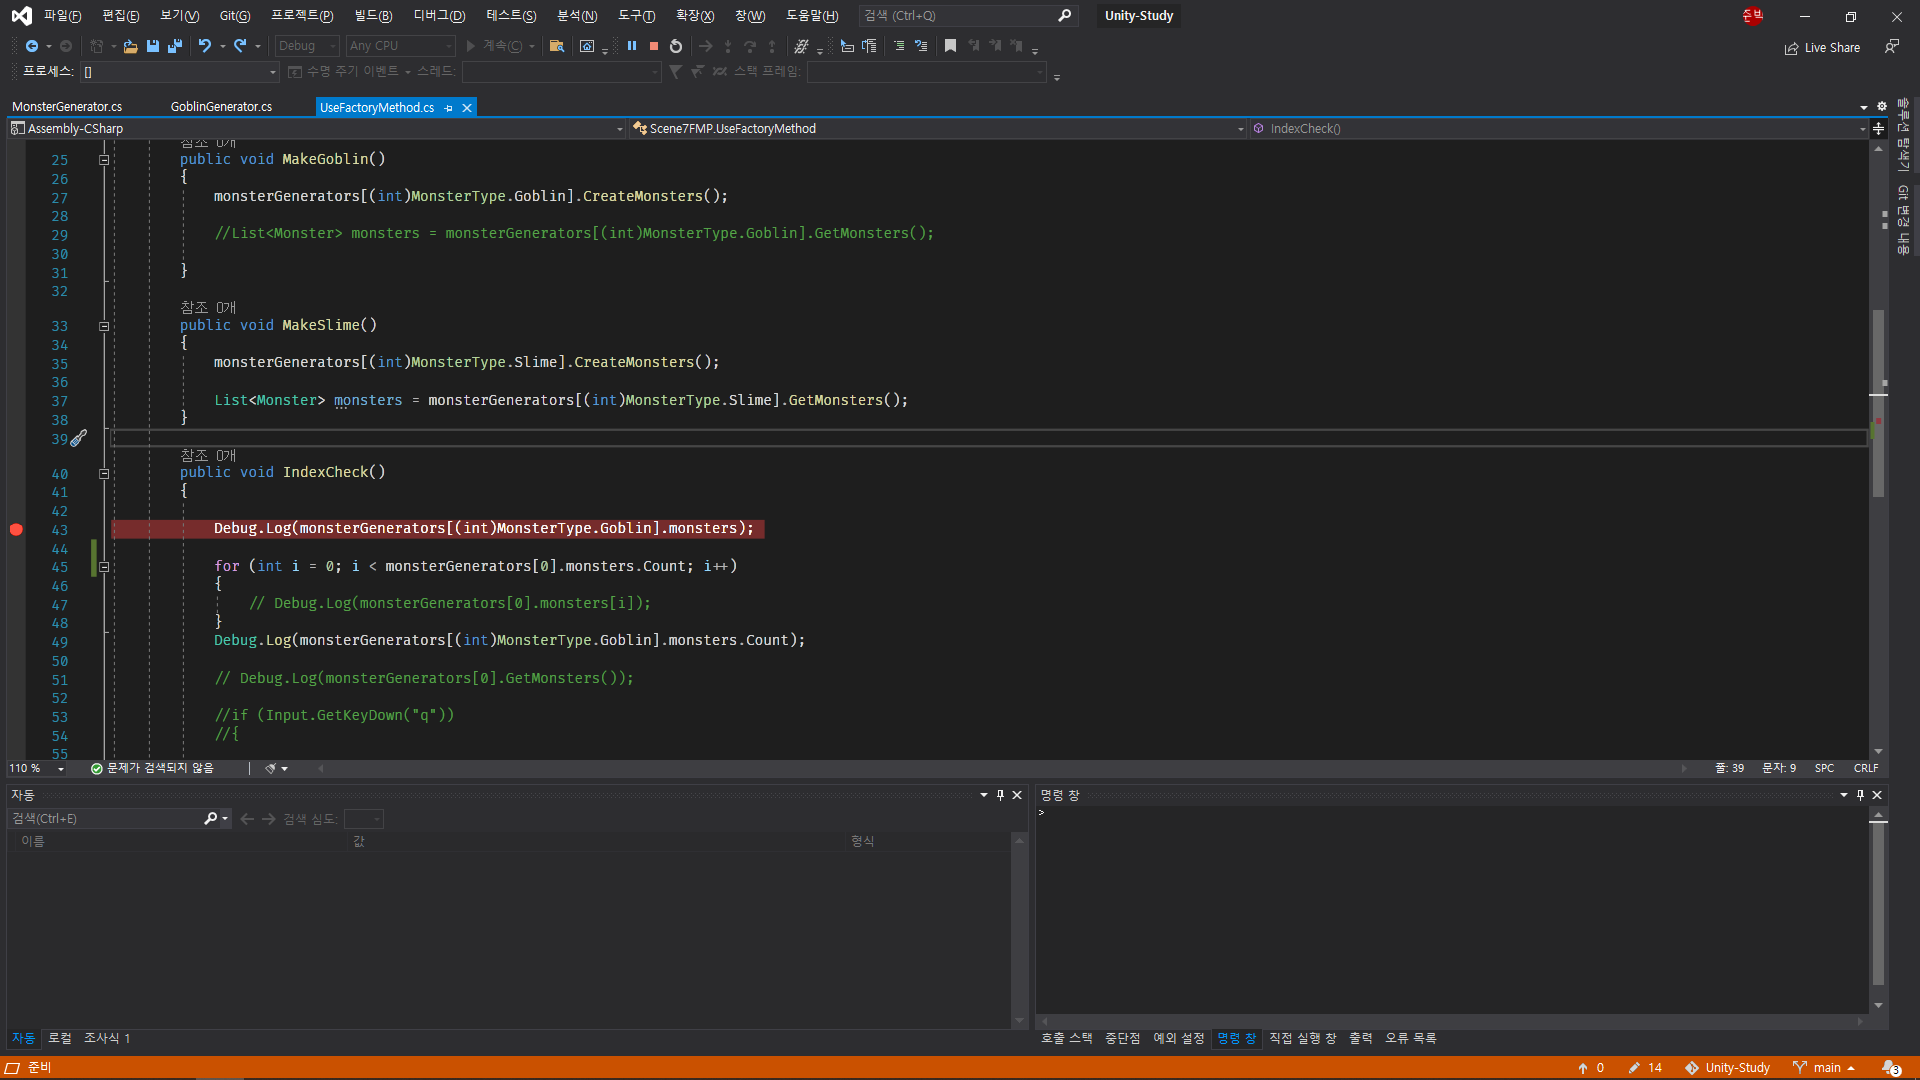Click the Pause (break all) debug icon
Screen dimensions: 1920x1080
(x=632, y=46)
